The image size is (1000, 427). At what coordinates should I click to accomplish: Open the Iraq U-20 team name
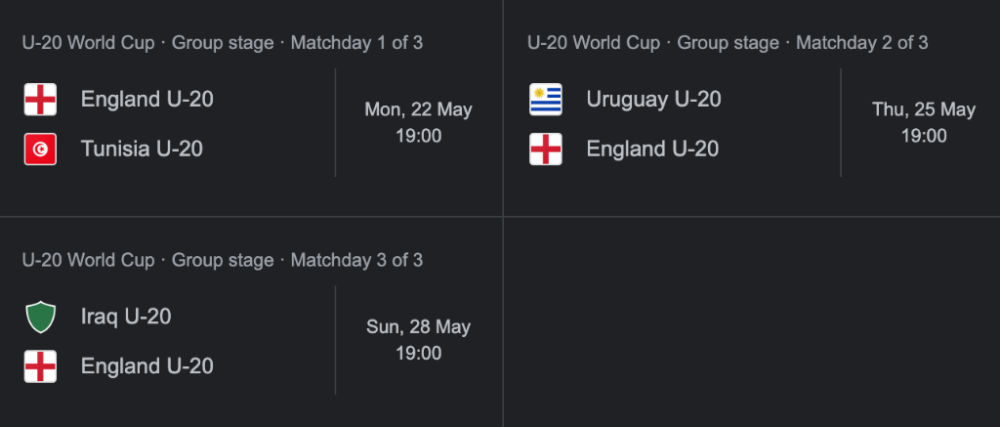click(x=126, y=317)
